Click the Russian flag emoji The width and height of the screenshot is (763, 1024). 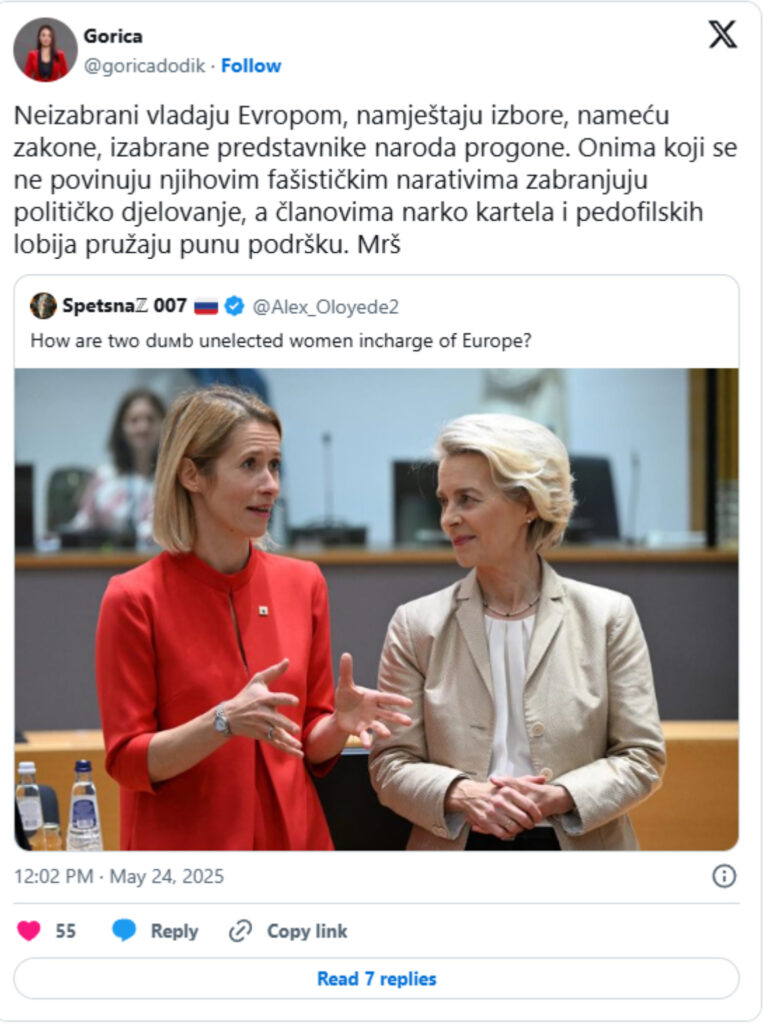tap(206, 306)
